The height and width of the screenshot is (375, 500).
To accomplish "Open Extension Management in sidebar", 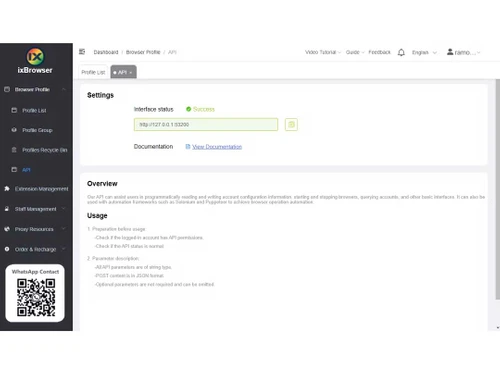I will tap(41, 189).
